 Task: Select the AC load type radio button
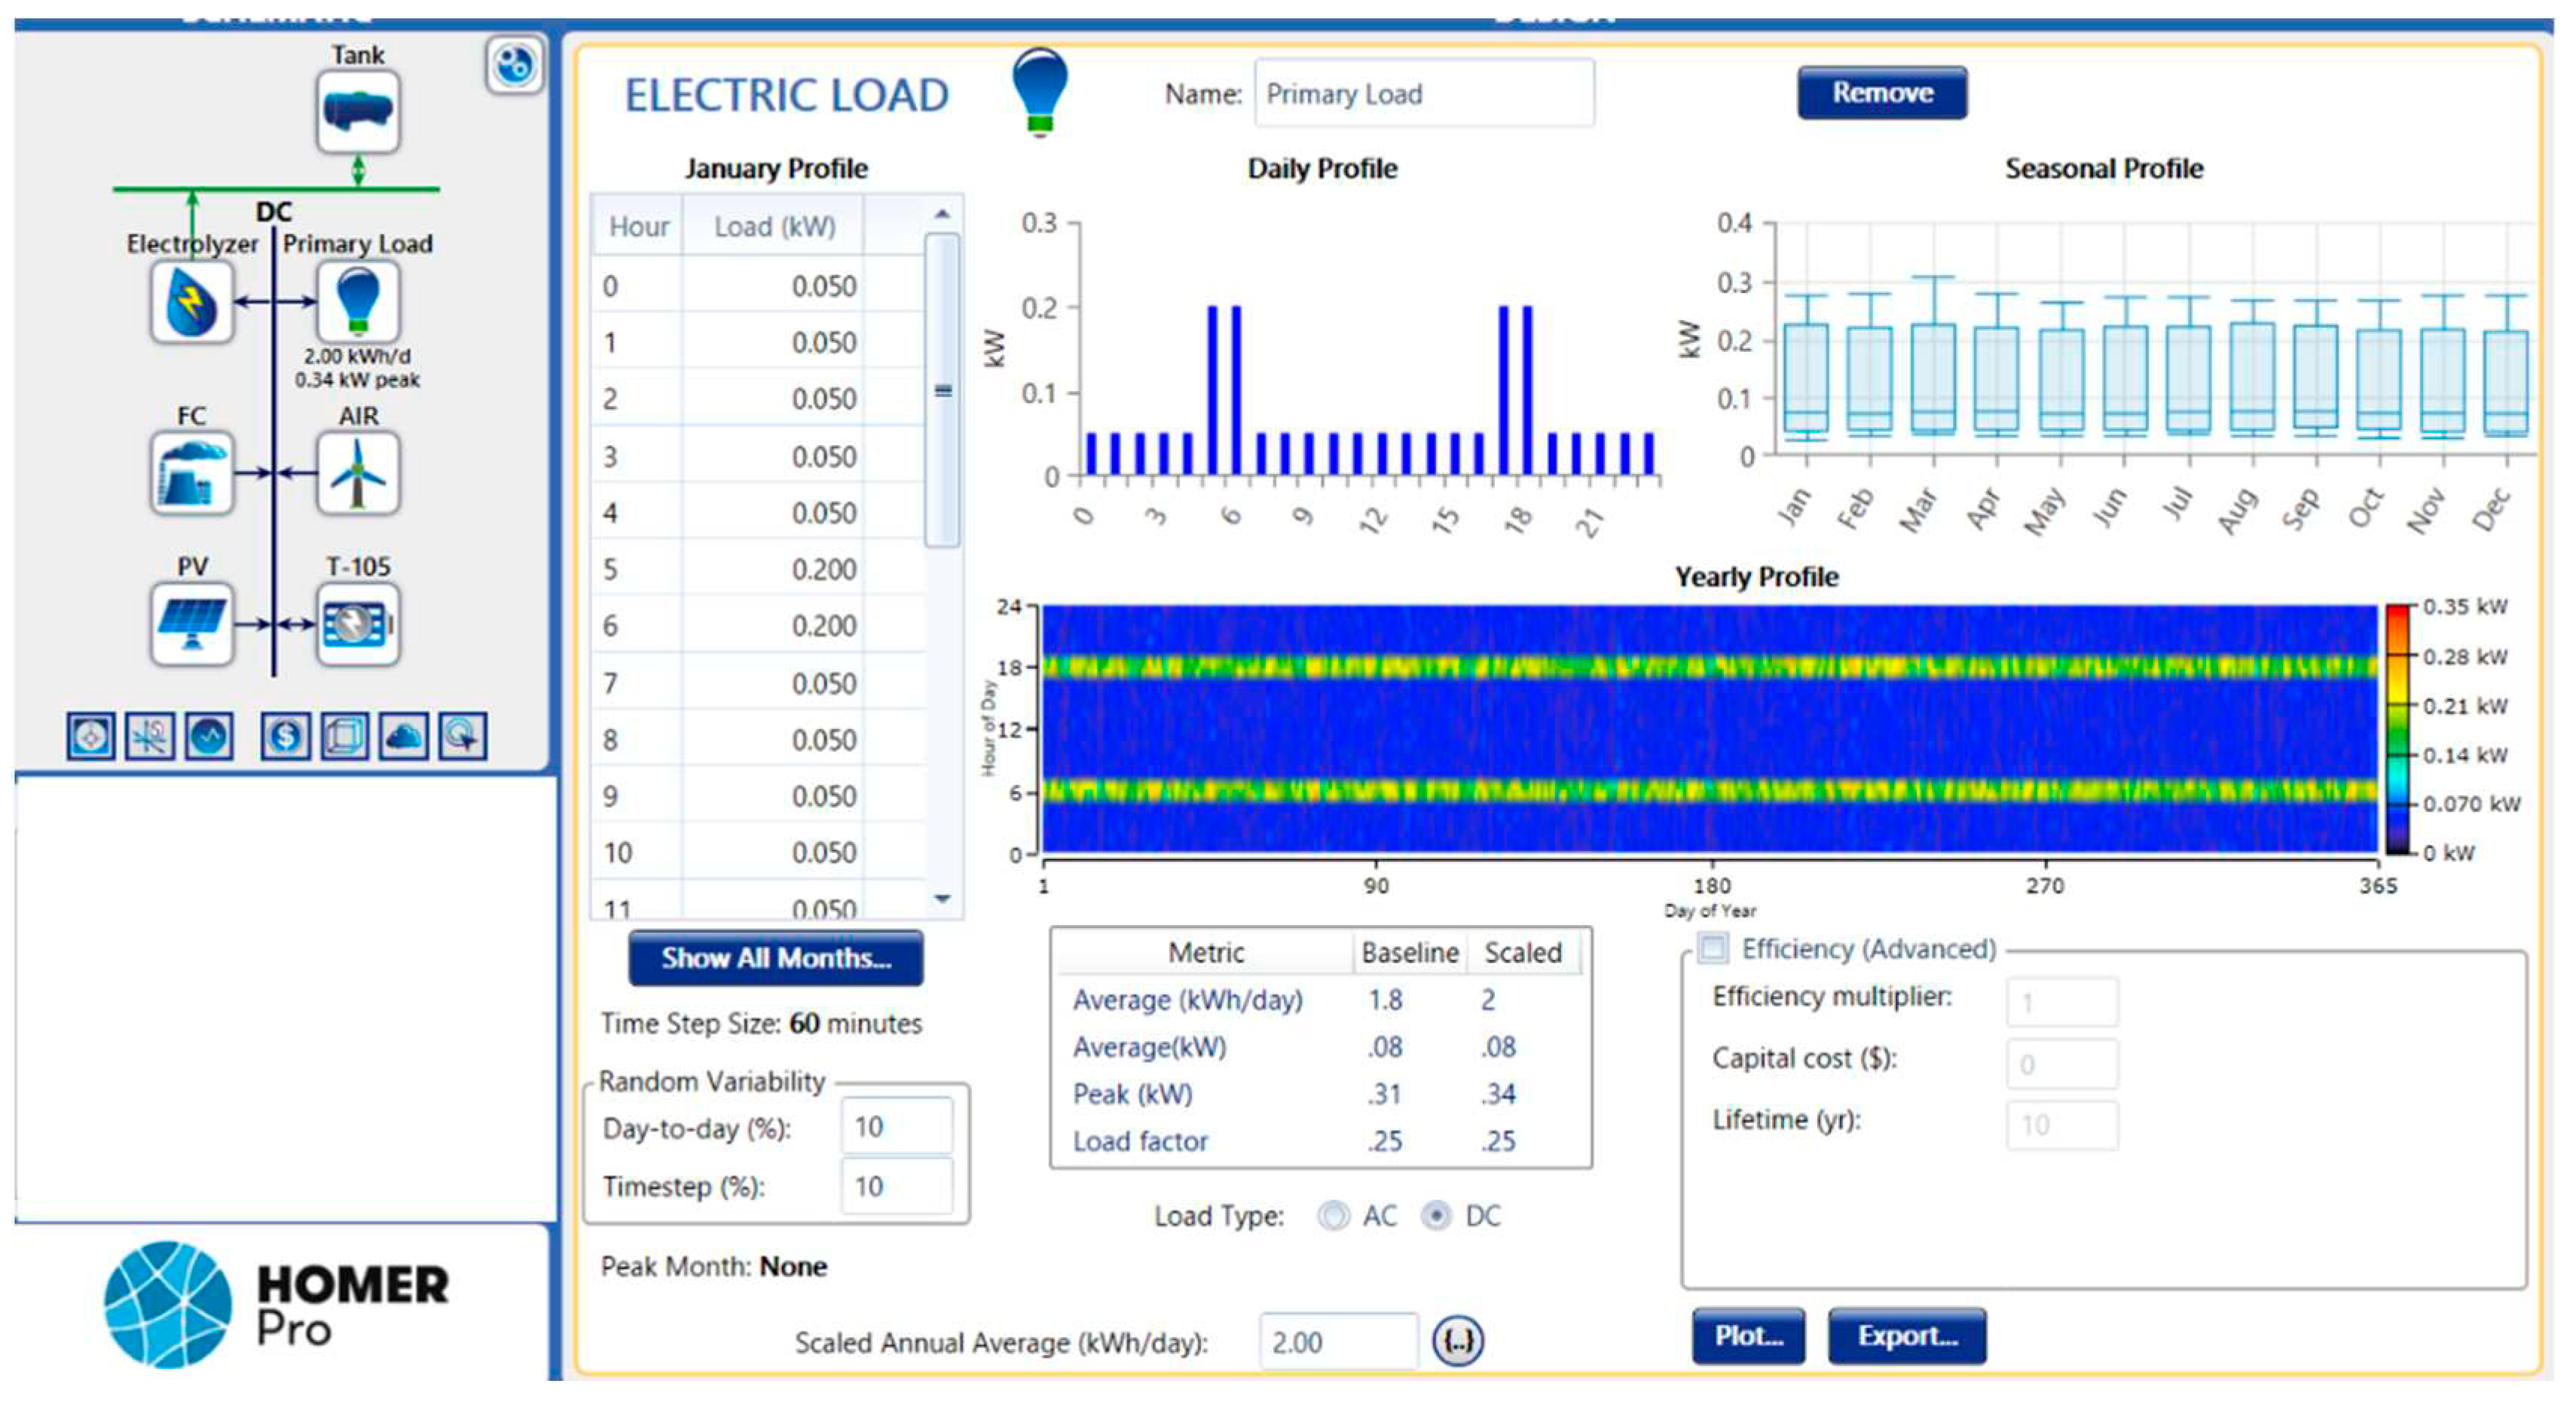tap(1333, 1215)
